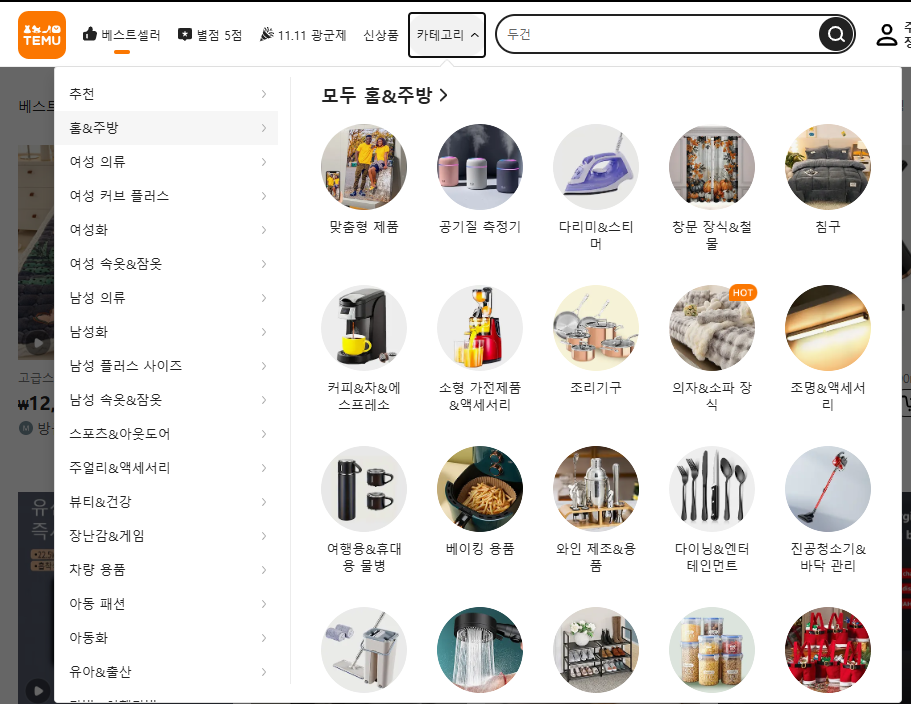Open 와인 제조&용품 shaker image
911x704 pixels.
click(596, 489)
